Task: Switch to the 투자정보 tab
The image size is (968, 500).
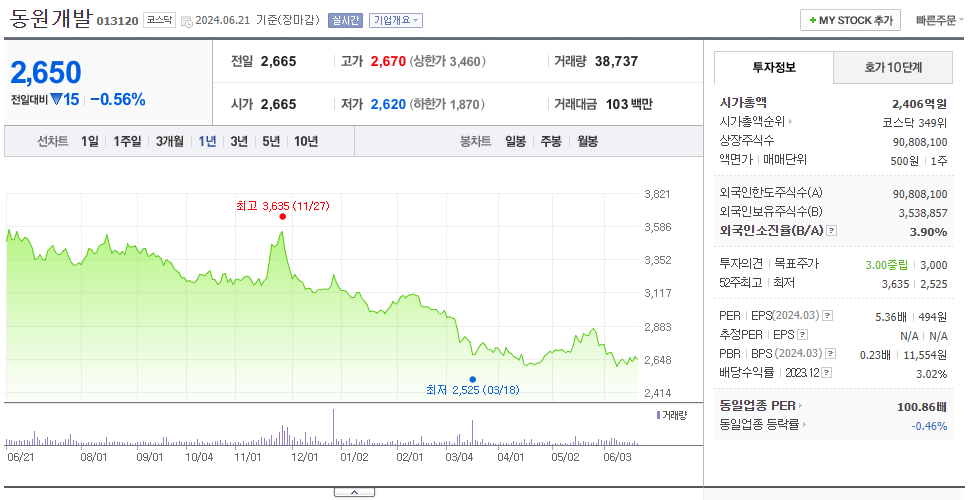Action: coord(774,67)
